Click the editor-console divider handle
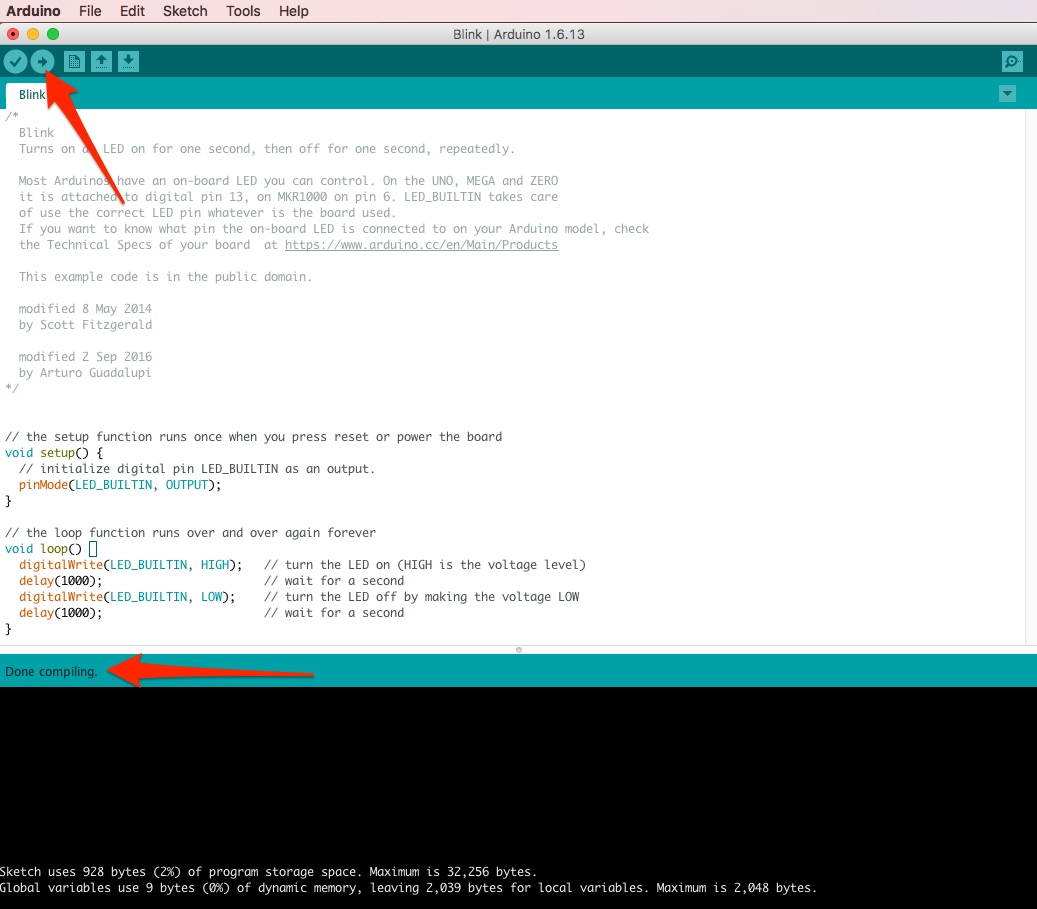This screenshot has height=909, width=1037. click(519, 649)
